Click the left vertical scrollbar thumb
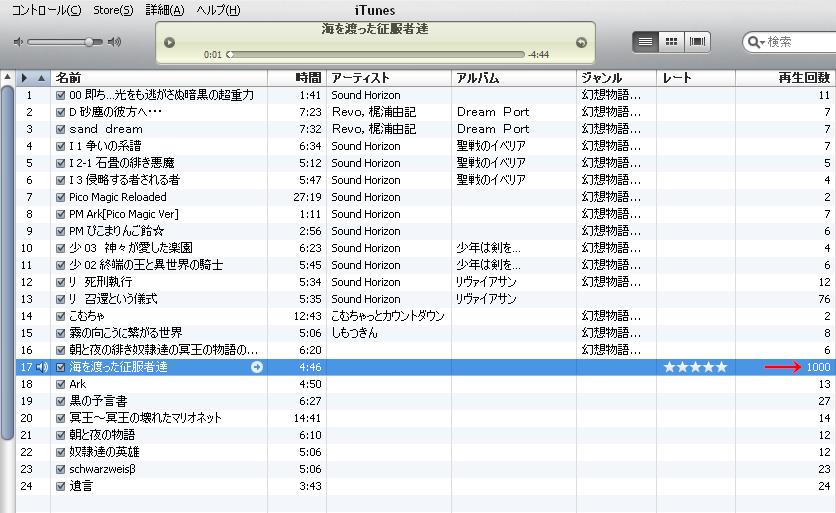This screenshot has width=836, height=513. [x=7, y=261]
